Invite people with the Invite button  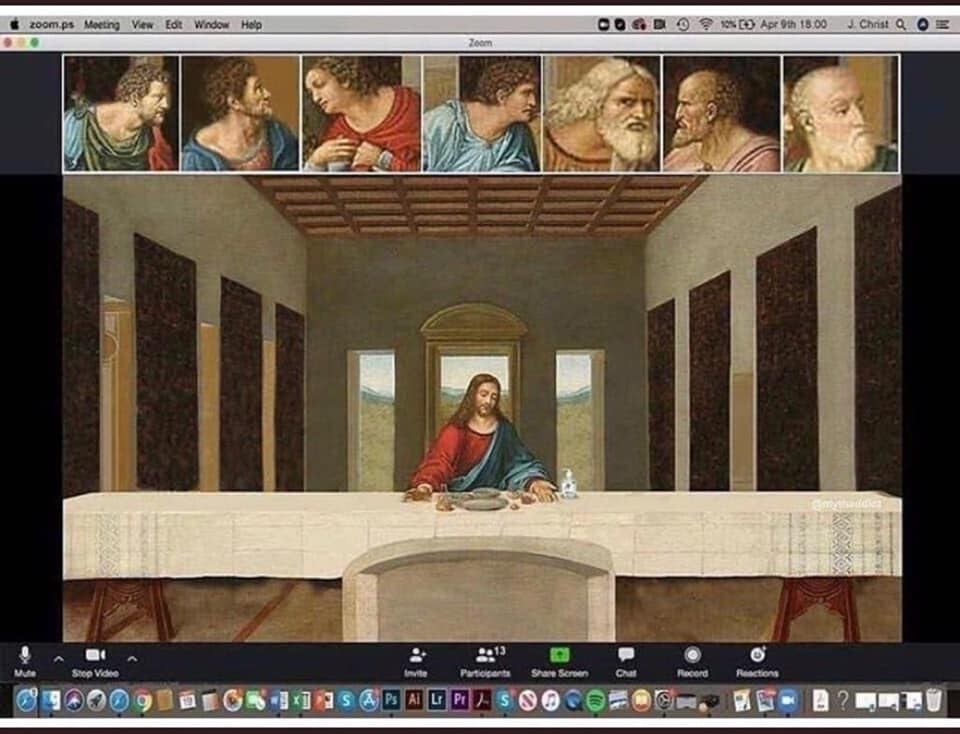[416, 662]
